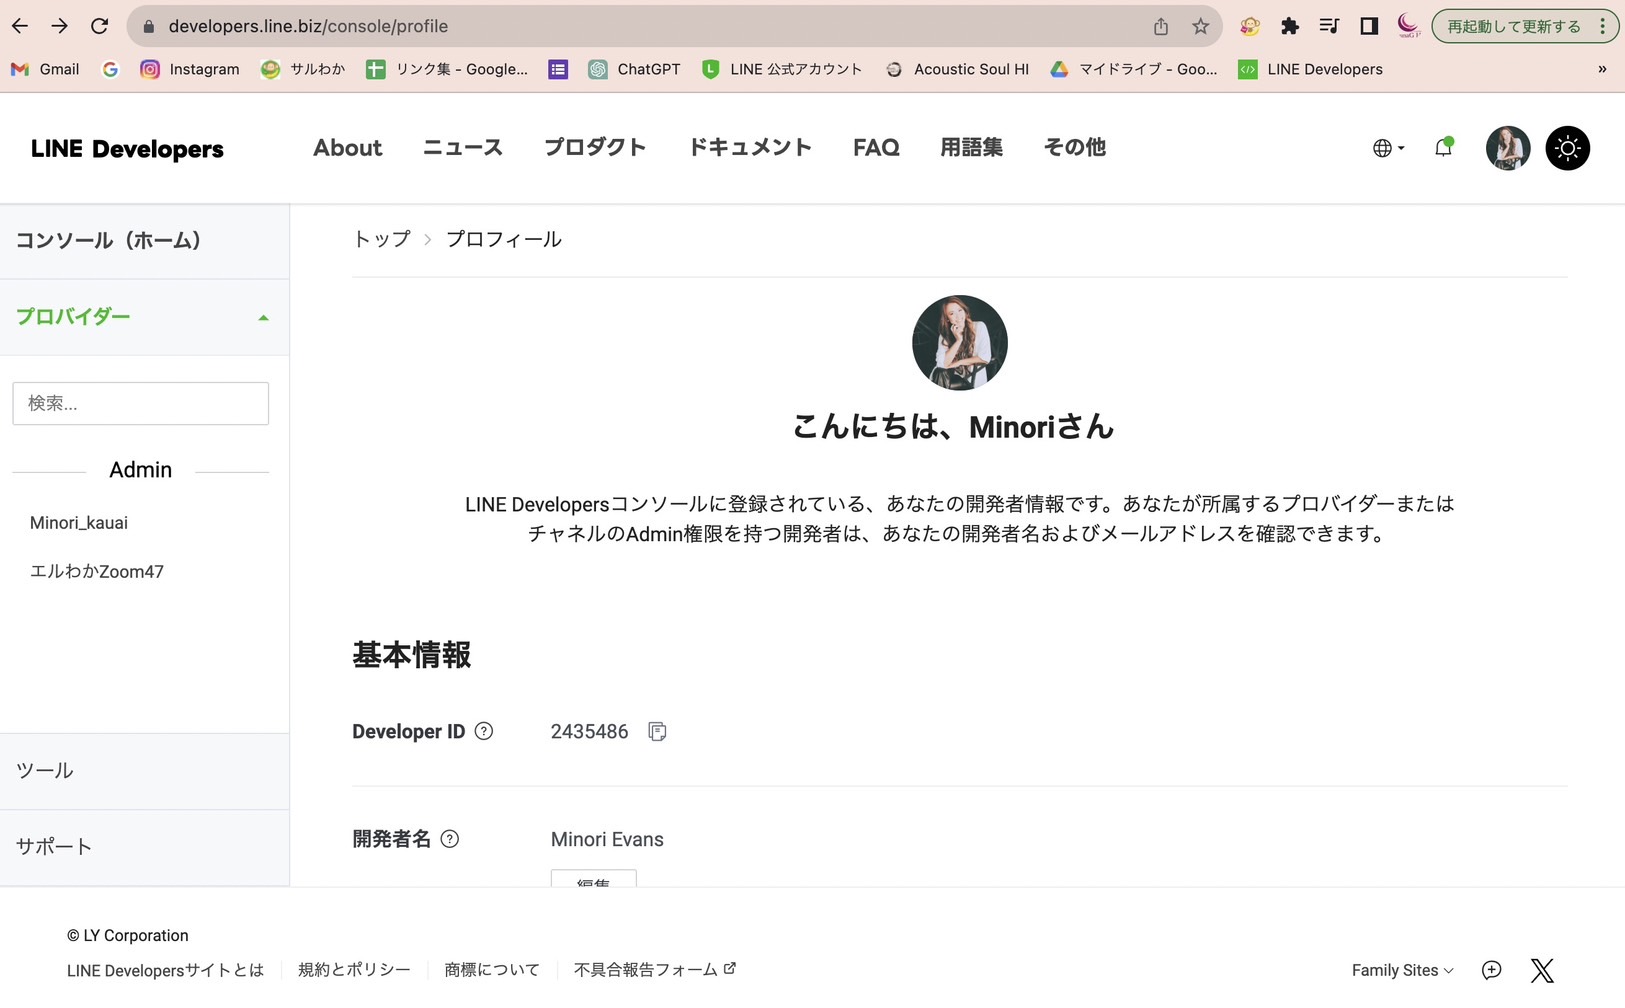Click the purple list bookmark icon

(558, 69)
